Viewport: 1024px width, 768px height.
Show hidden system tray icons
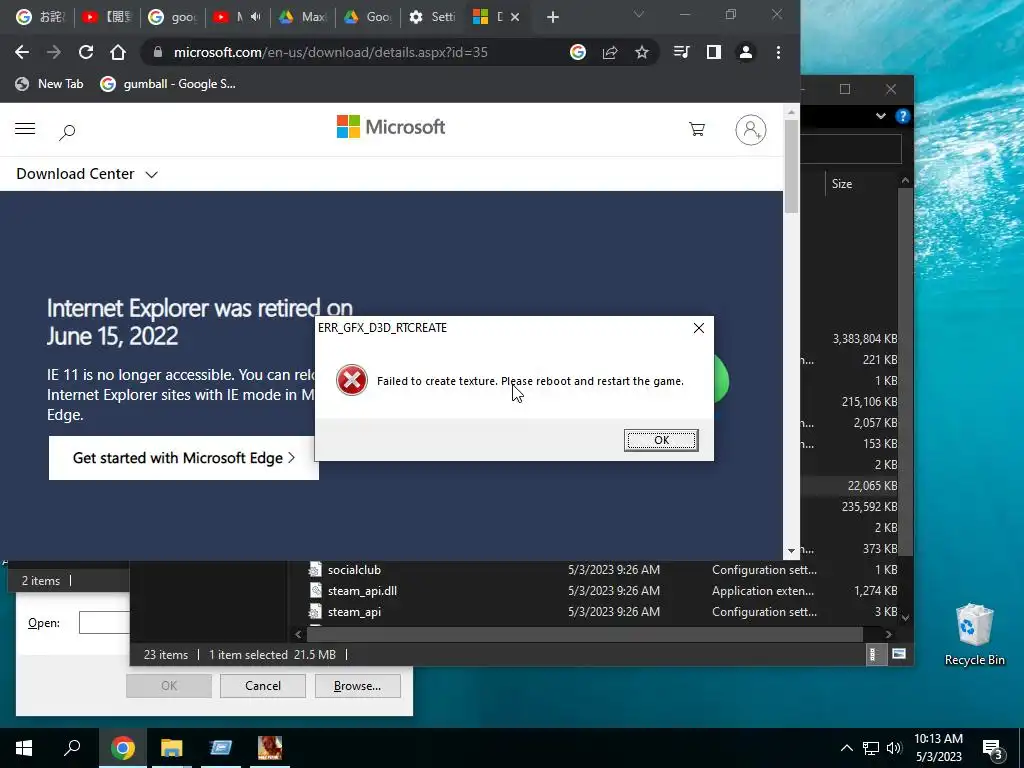point(846,748)
